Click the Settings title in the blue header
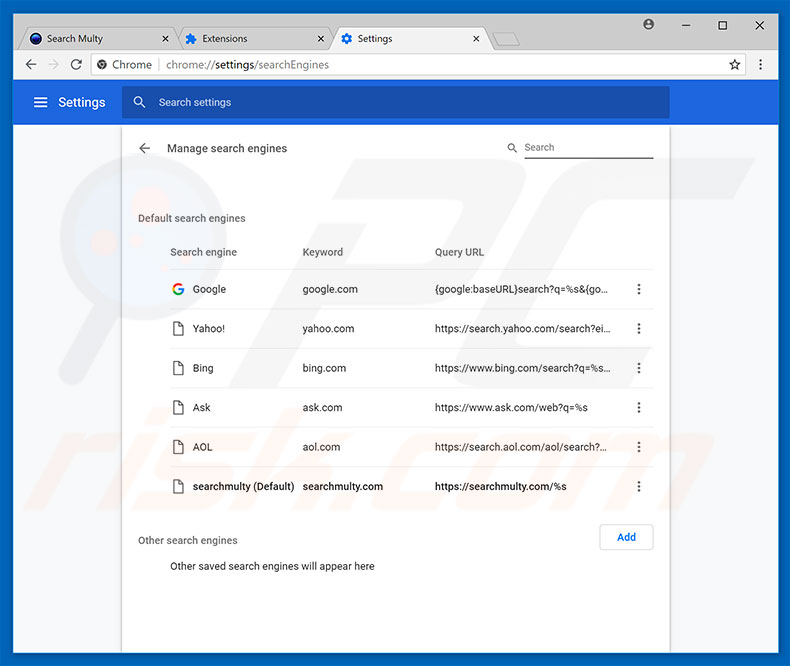 pyautogui.click(x=82, y=102)
